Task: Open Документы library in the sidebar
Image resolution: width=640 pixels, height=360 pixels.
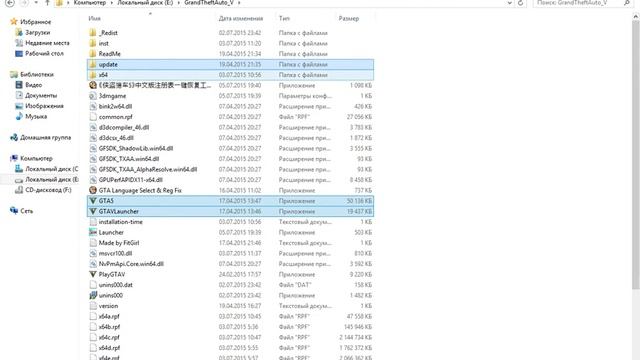Action: (x=36, y=96)
